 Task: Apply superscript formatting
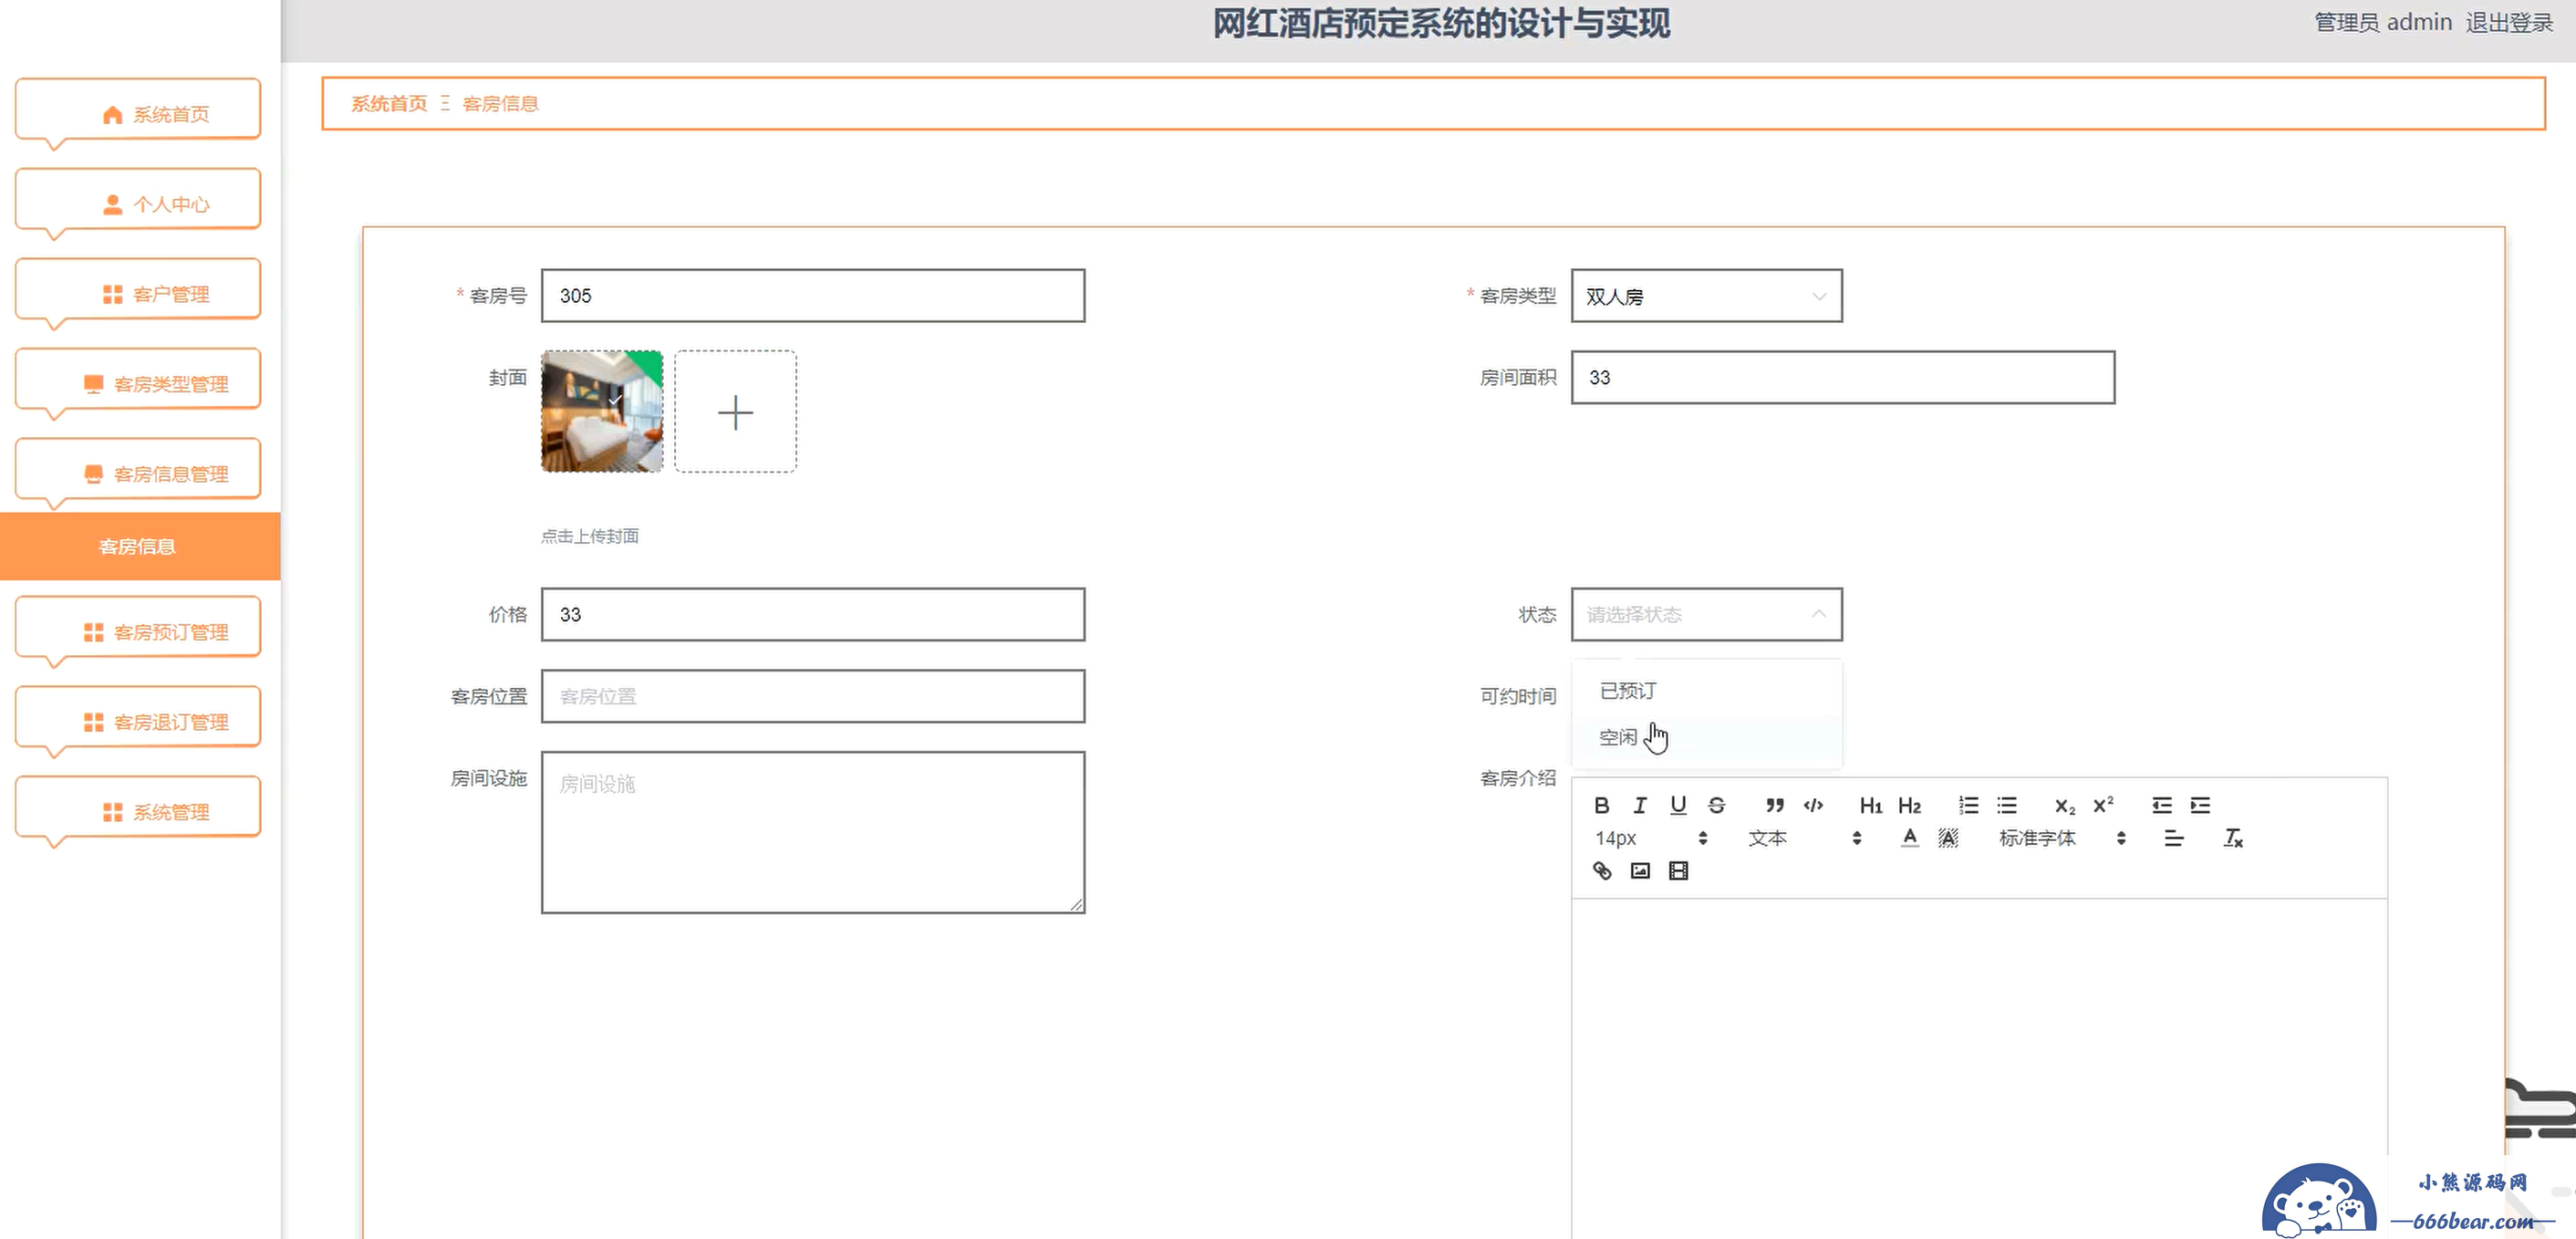pyautogui.click(x=2103, y=805)
